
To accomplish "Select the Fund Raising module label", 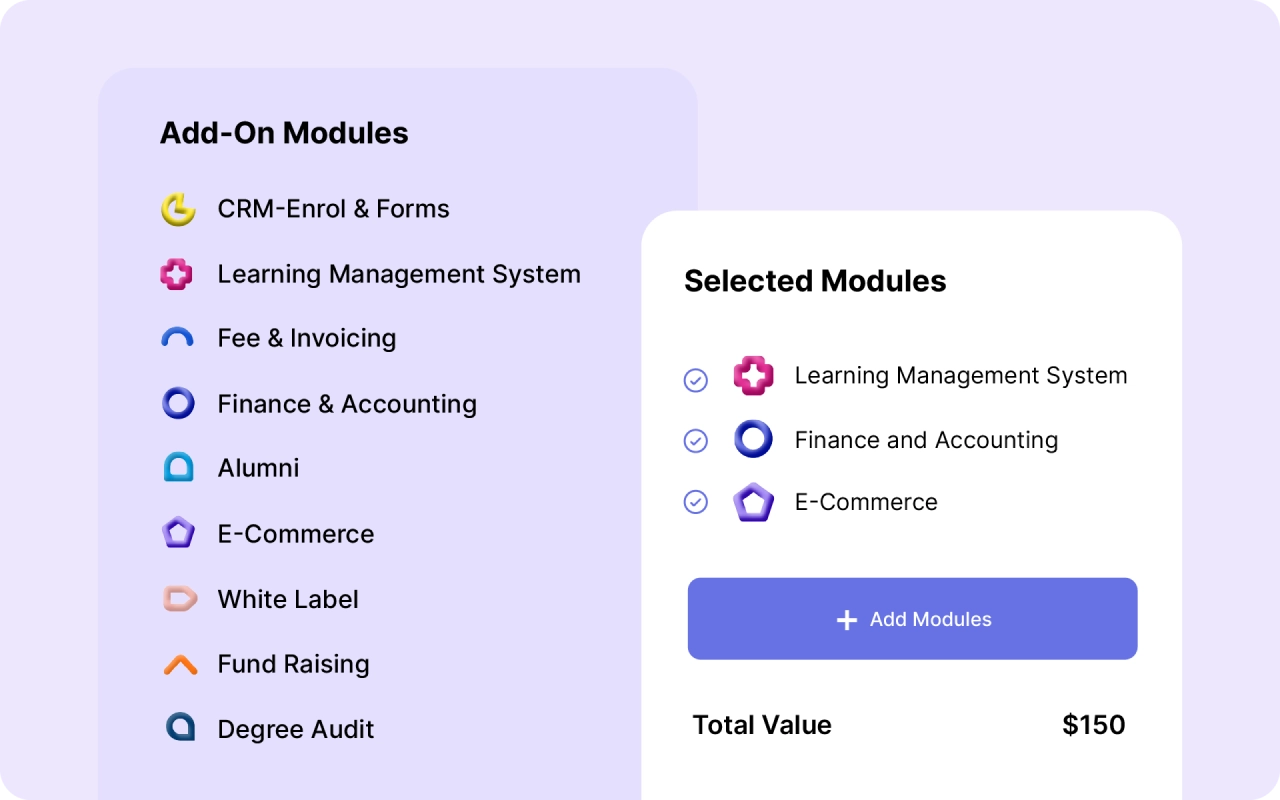I will point(293,664).
